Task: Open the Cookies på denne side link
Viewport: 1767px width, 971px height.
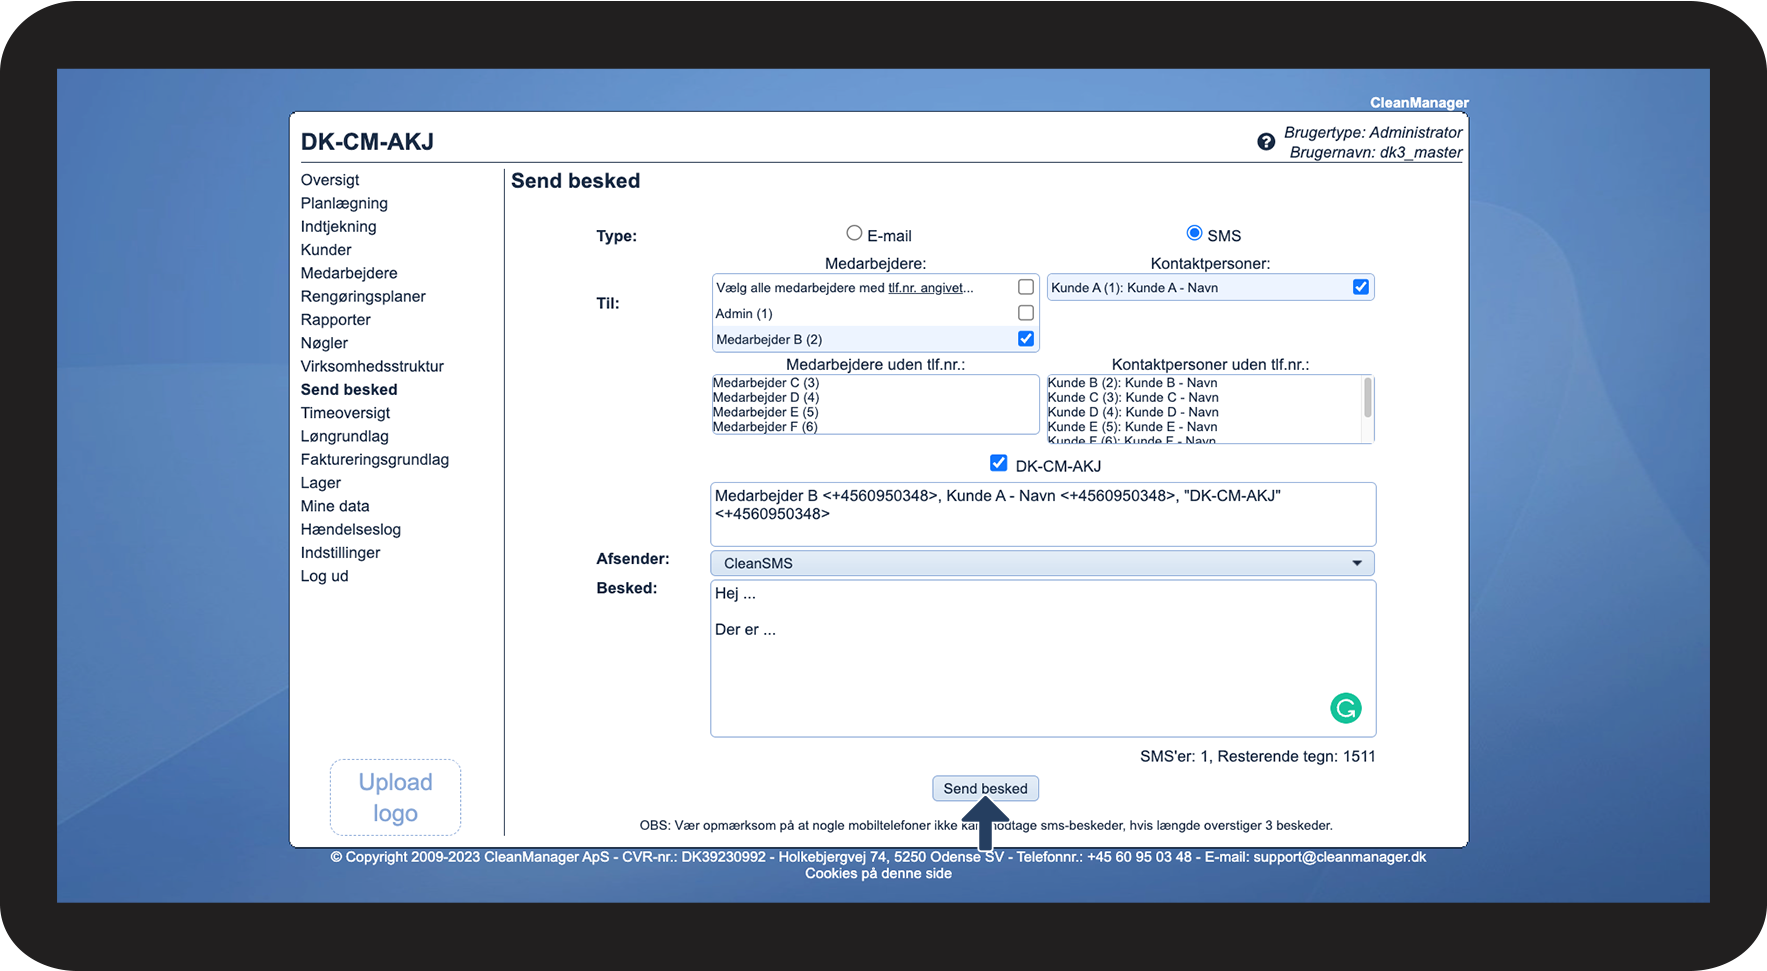Action: point(878,873)
